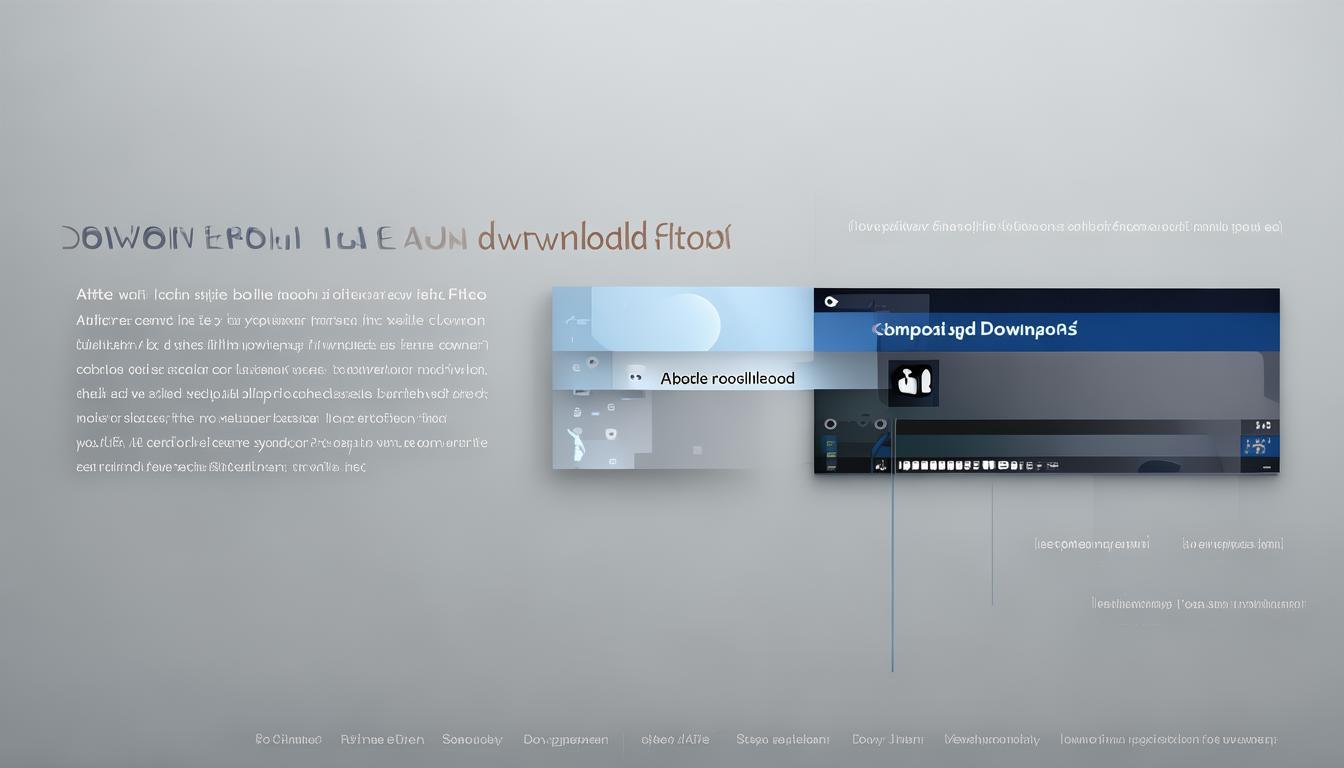Click the blue curved icon in dark panel's lower left
Viewport: 1344px width, 768px height.
tap(879, 442)
